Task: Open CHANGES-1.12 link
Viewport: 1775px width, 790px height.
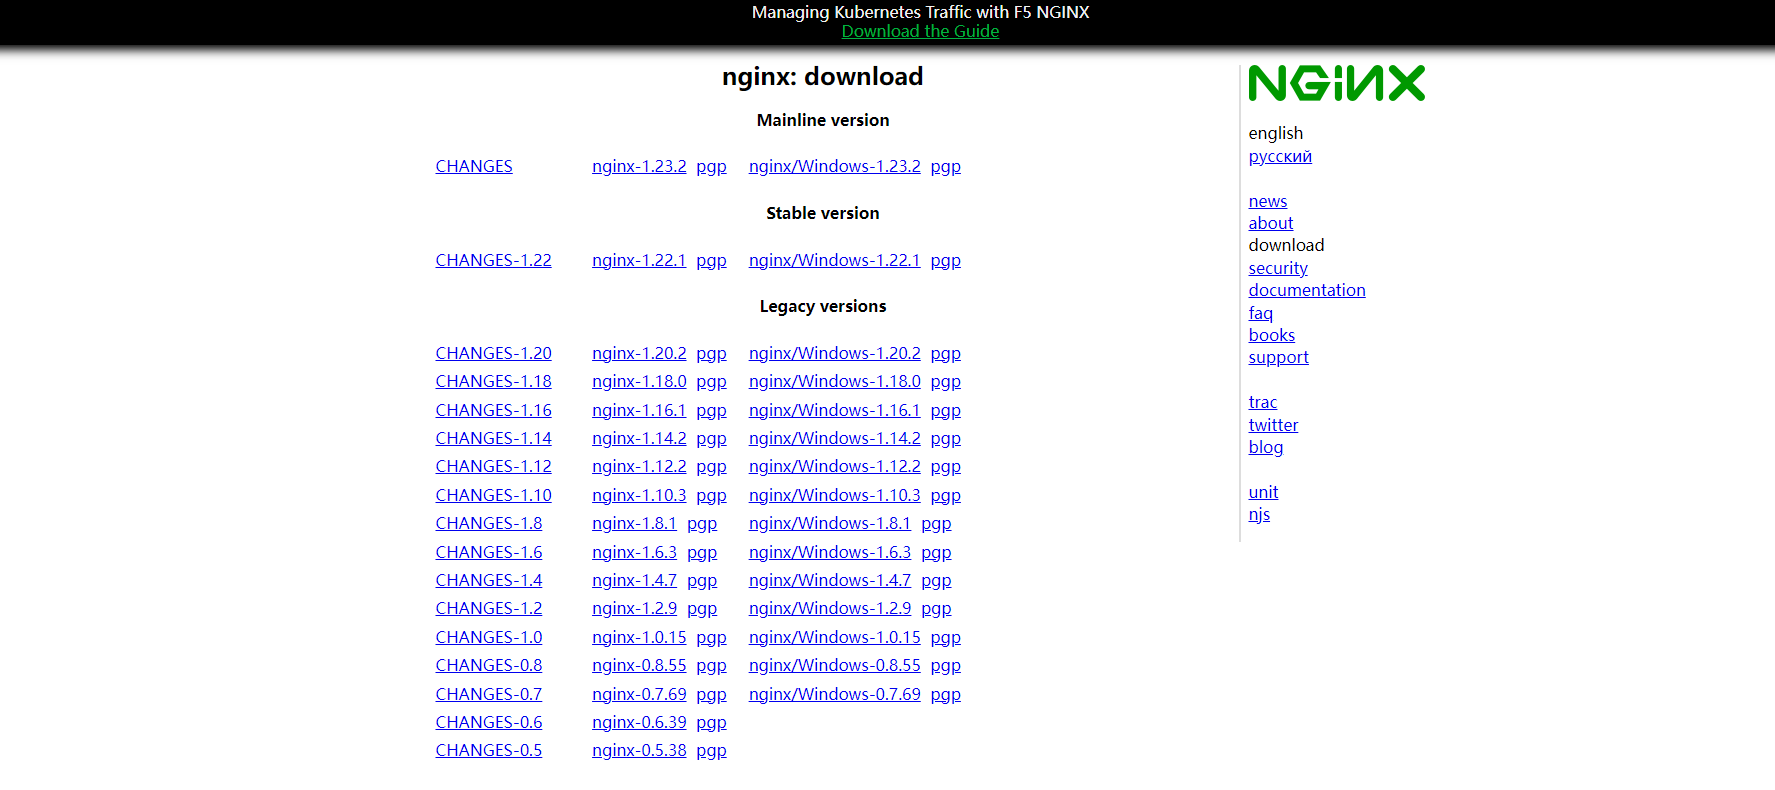Action: [x=493, y=466]
